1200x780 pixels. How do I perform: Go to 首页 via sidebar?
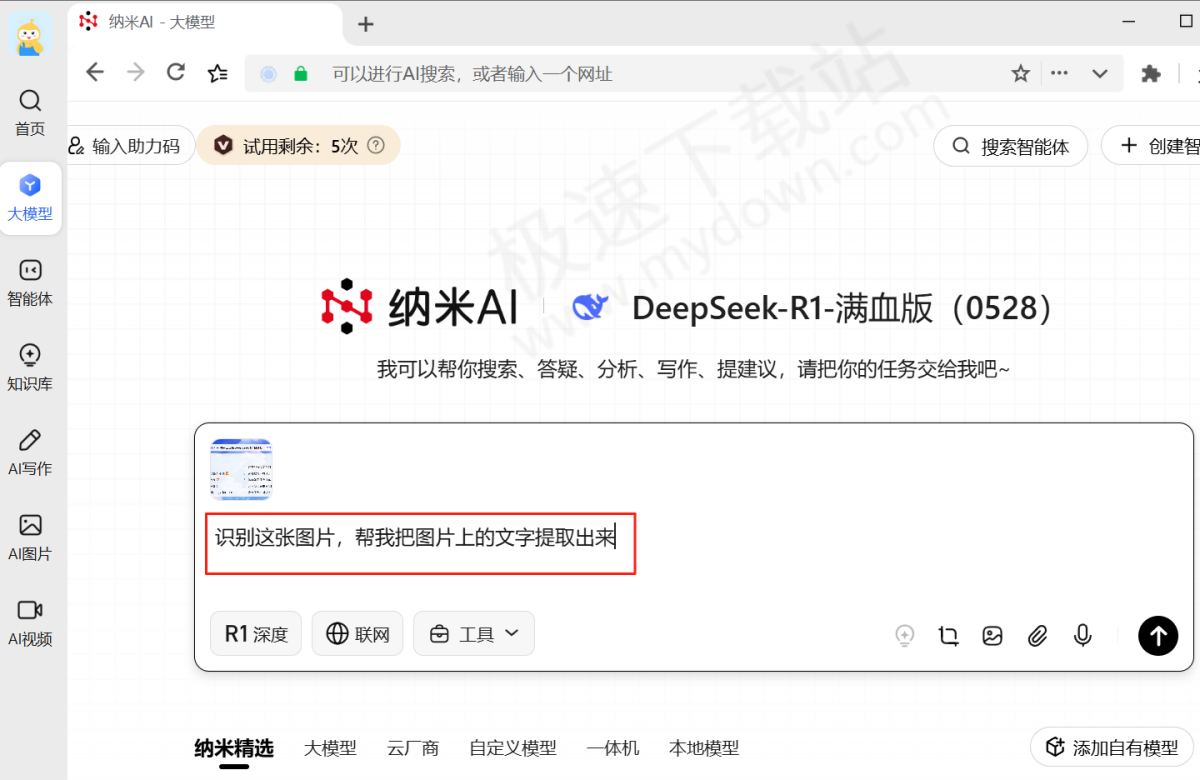pos(30,110)
